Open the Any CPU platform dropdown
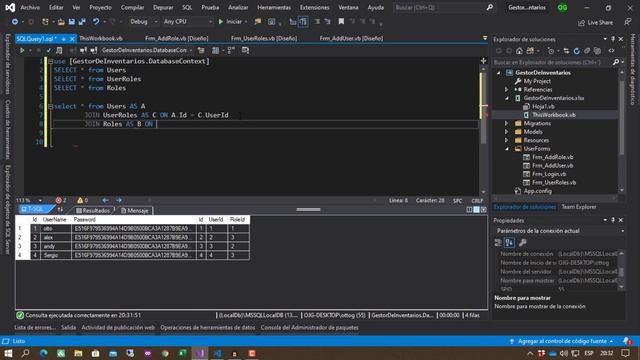Image resolution: width=640 pixels, height=360 pixels. [188, 22]
